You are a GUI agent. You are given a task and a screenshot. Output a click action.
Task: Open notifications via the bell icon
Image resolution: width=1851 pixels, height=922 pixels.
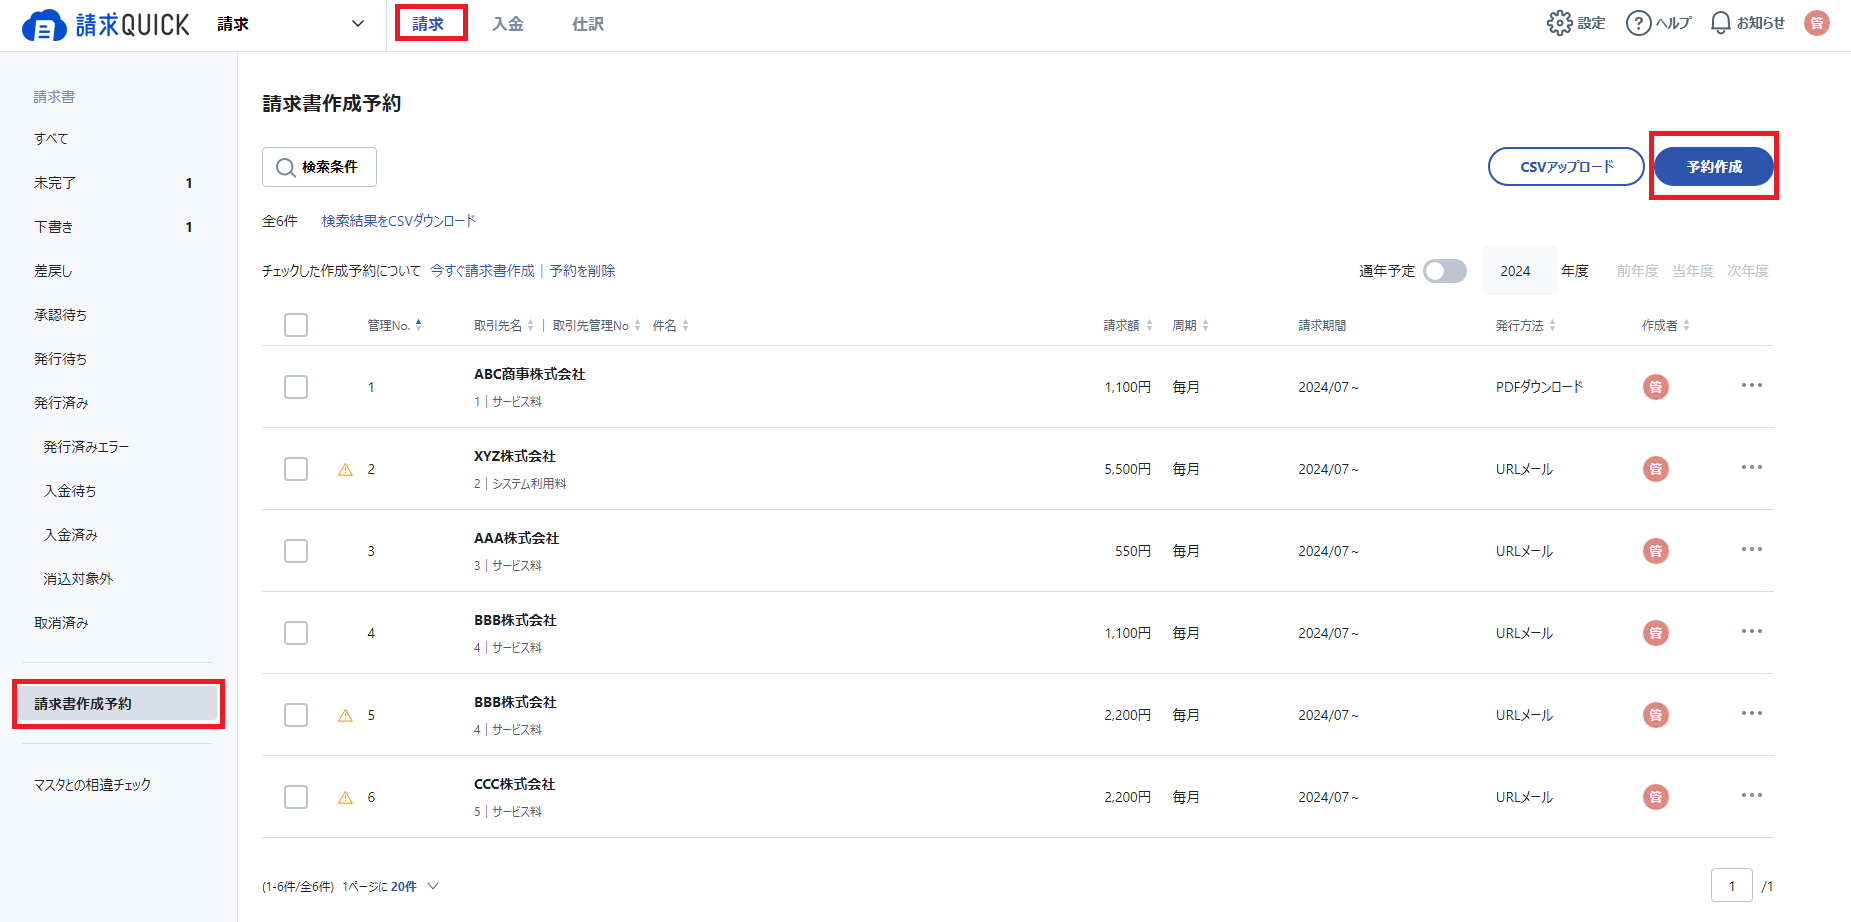pos(1720,23)
